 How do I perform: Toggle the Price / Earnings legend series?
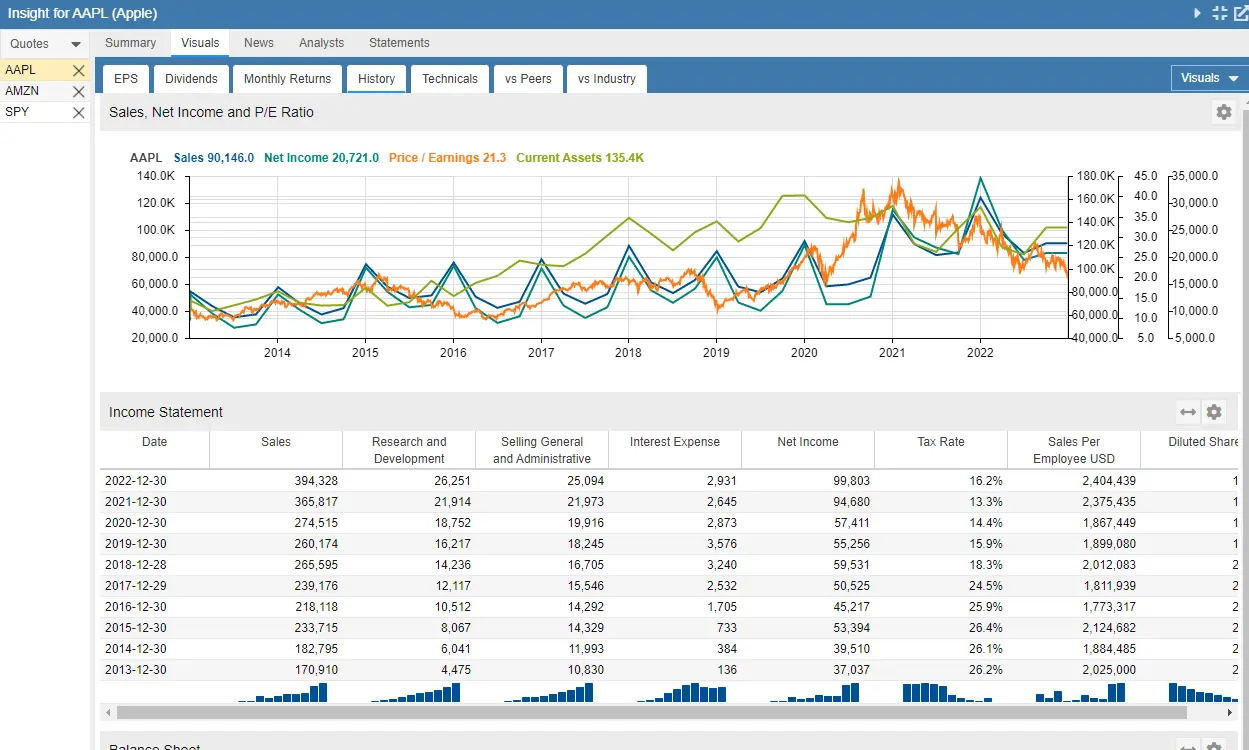pyautogui.click(x=447, y=158)
